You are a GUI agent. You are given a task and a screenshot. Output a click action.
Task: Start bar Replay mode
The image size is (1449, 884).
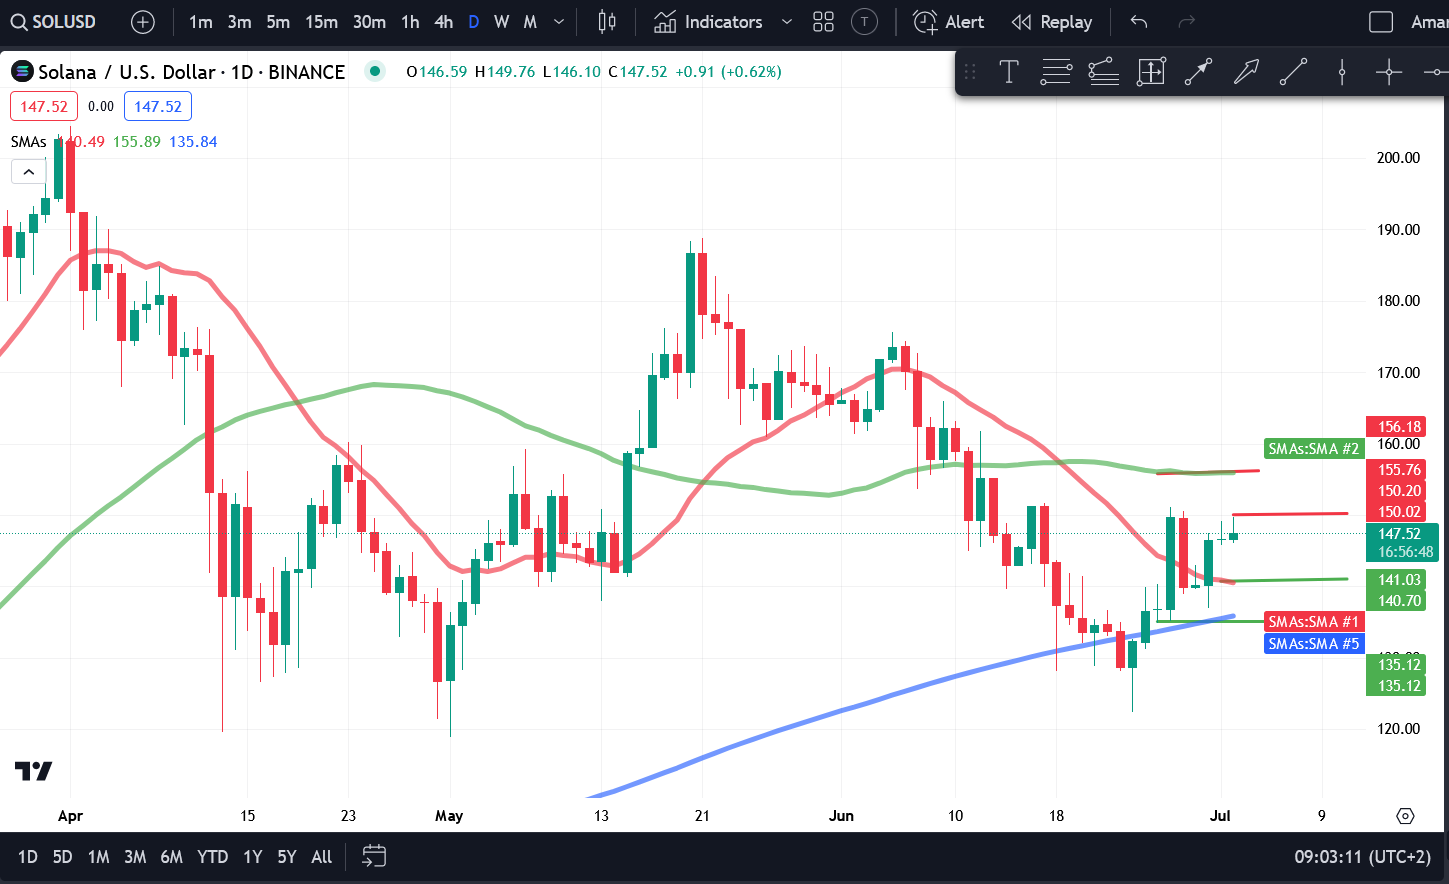coord(1051,22)
